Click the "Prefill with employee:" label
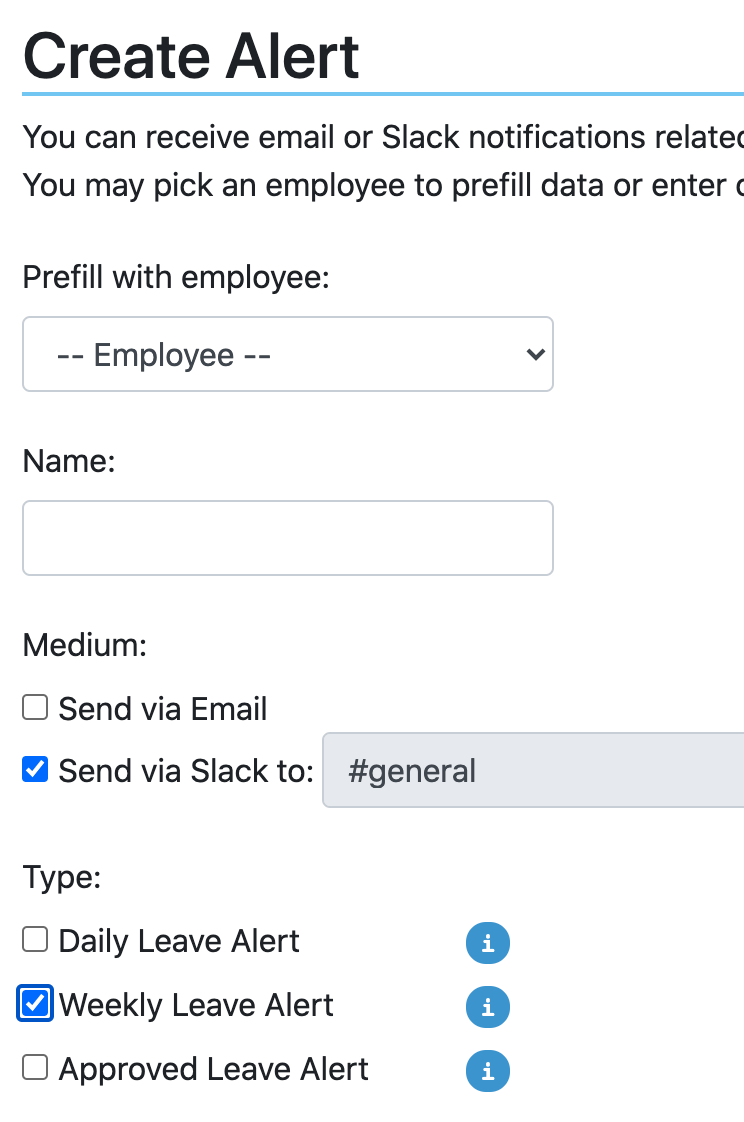 [x=176, y=277]
